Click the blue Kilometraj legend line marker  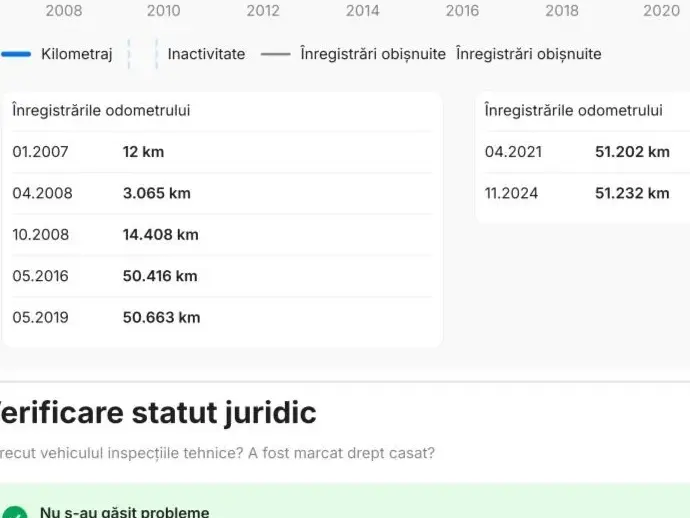coord(16,54)
